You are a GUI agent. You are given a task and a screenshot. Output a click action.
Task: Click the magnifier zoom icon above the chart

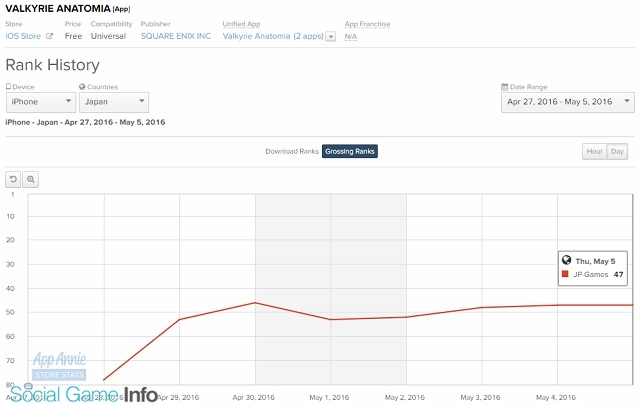(31, 179)
